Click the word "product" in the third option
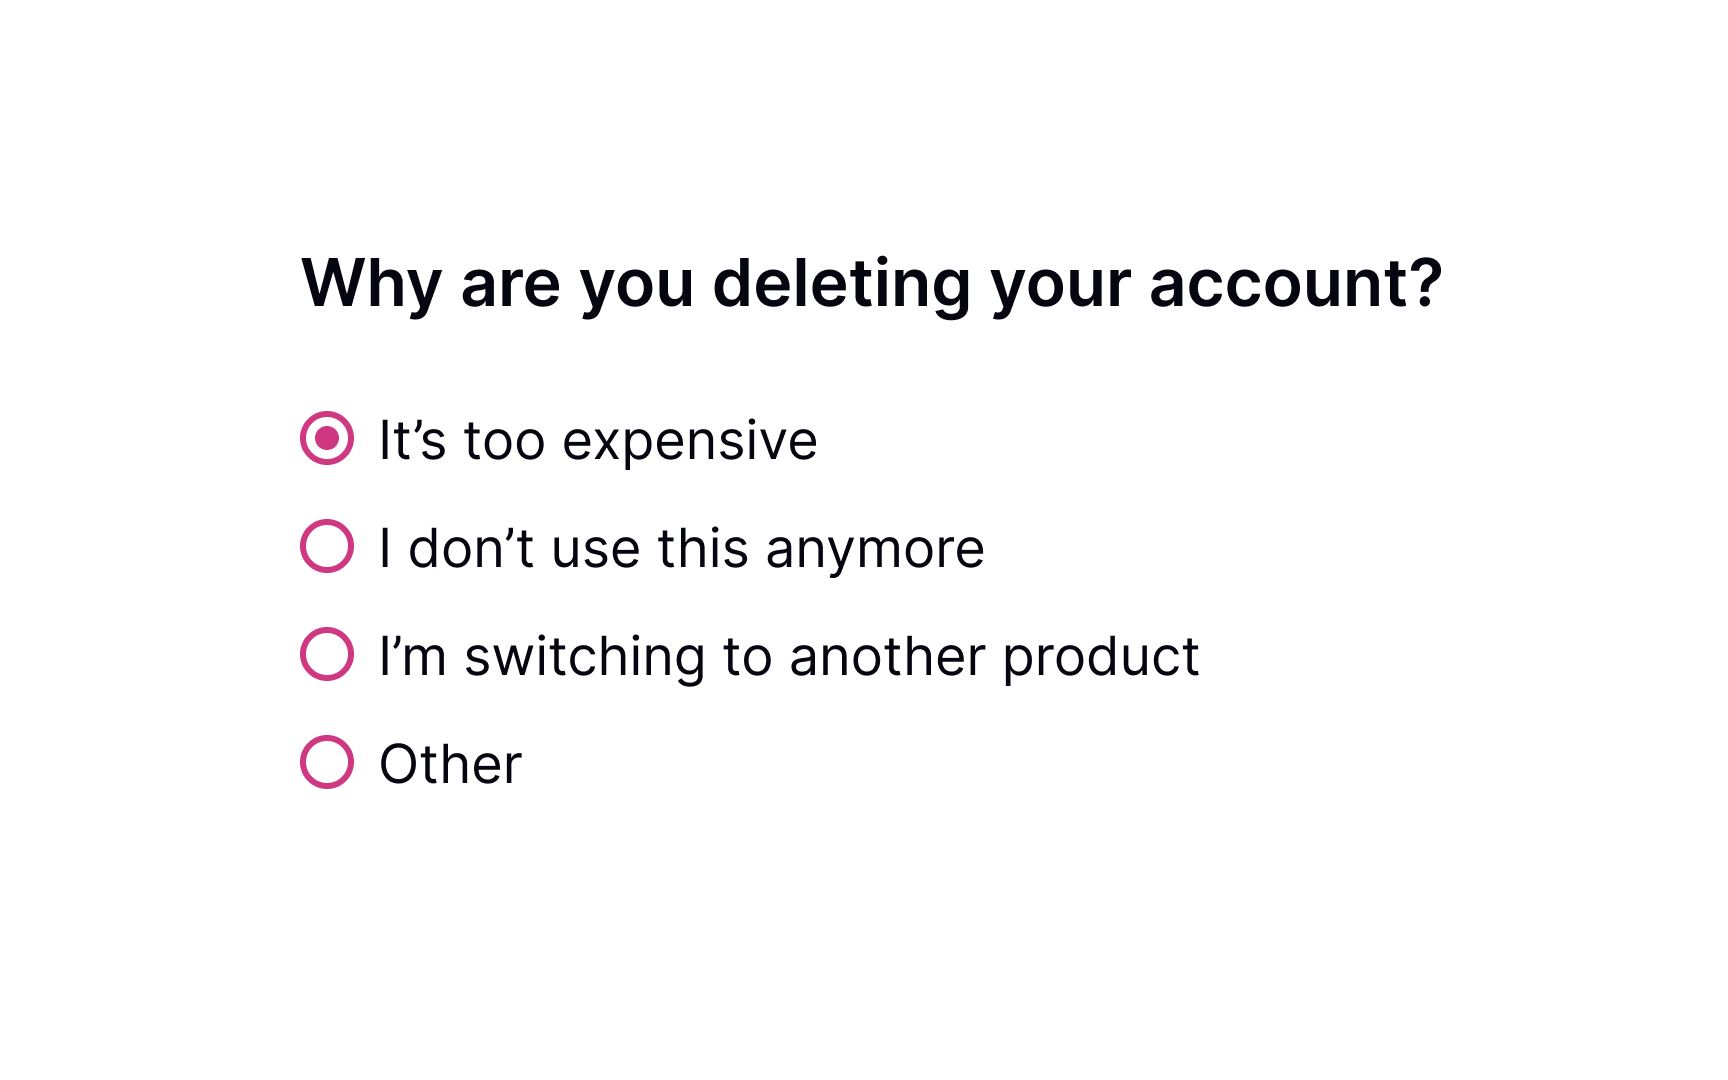Screen dimensions: 1728x1080 [1100, 658]
